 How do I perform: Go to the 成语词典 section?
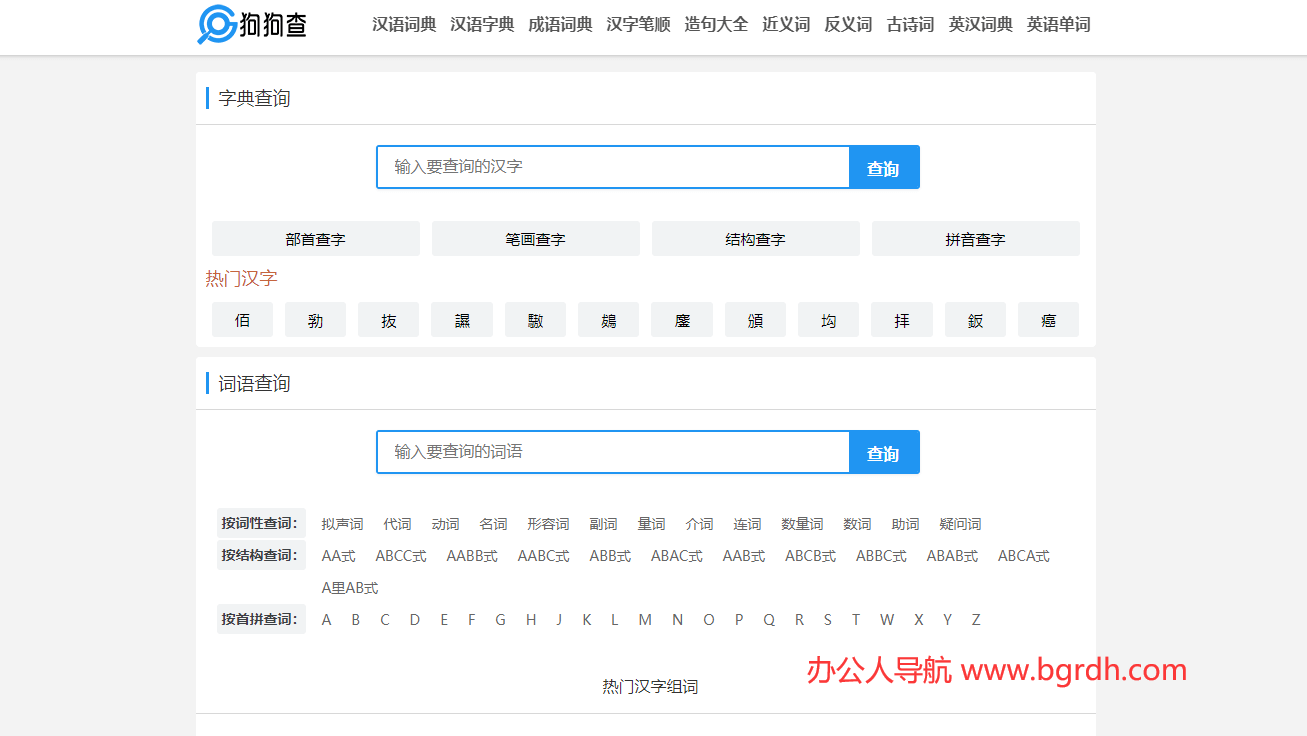coord(560,25)
